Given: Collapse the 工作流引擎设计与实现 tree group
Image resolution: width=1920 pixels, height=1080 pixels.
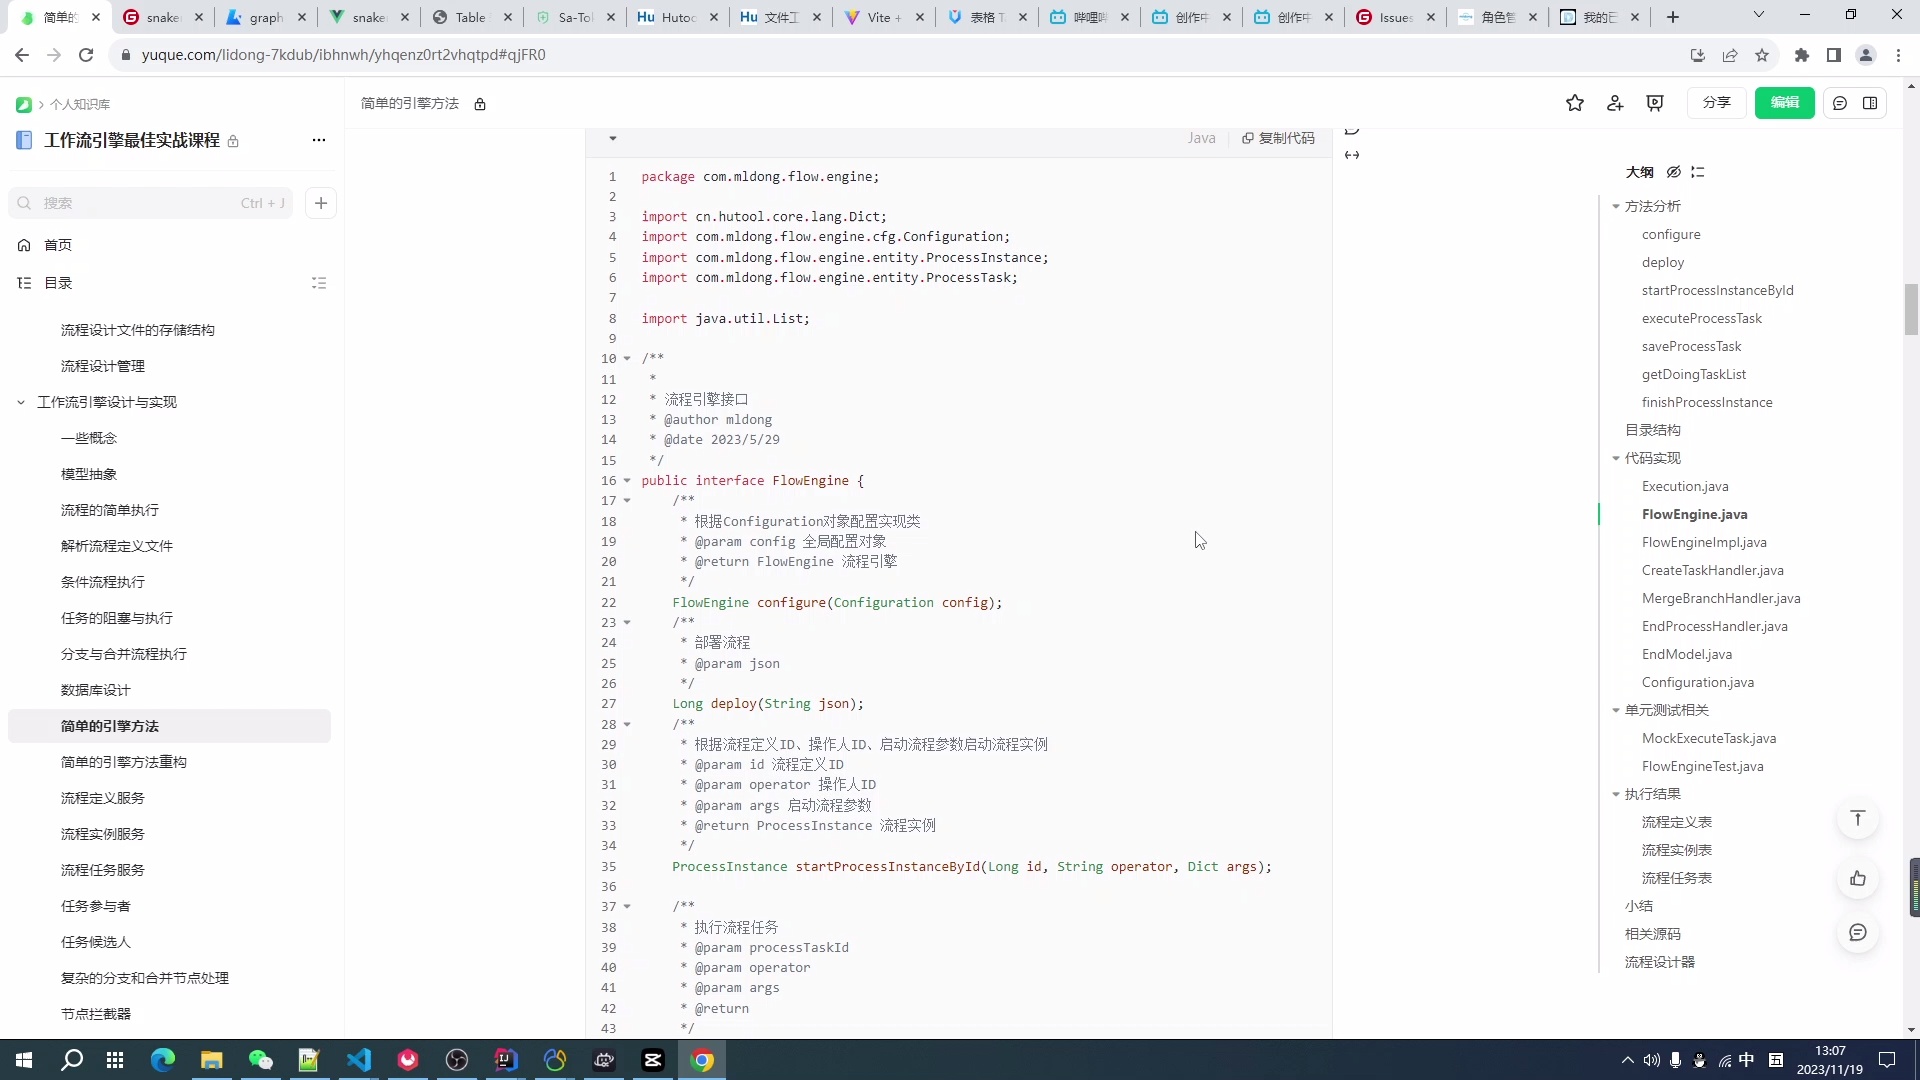Looking at the screenshot, I should [21, 402].
